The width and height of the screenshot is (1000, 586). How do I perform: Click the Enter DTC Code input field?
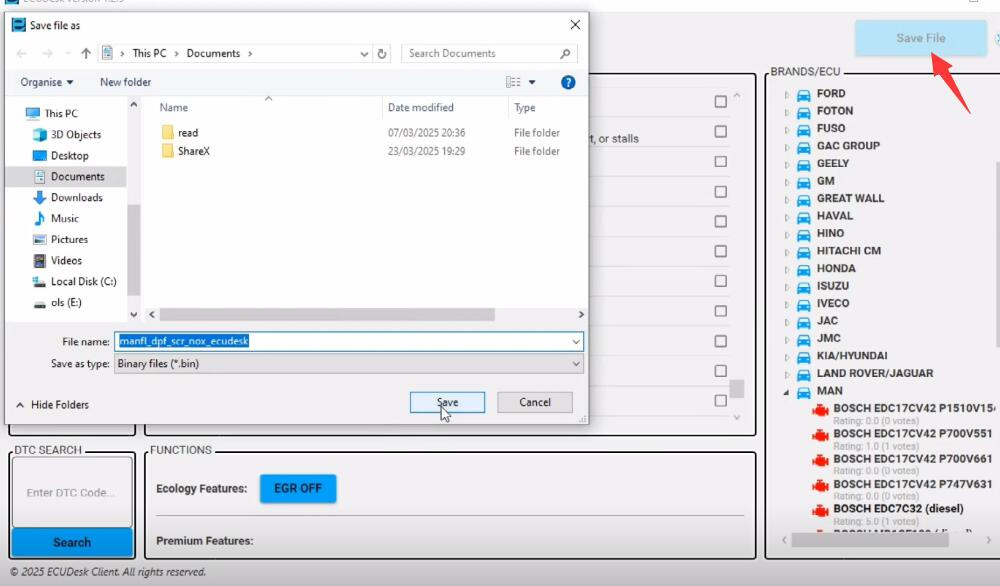point(70,490)
